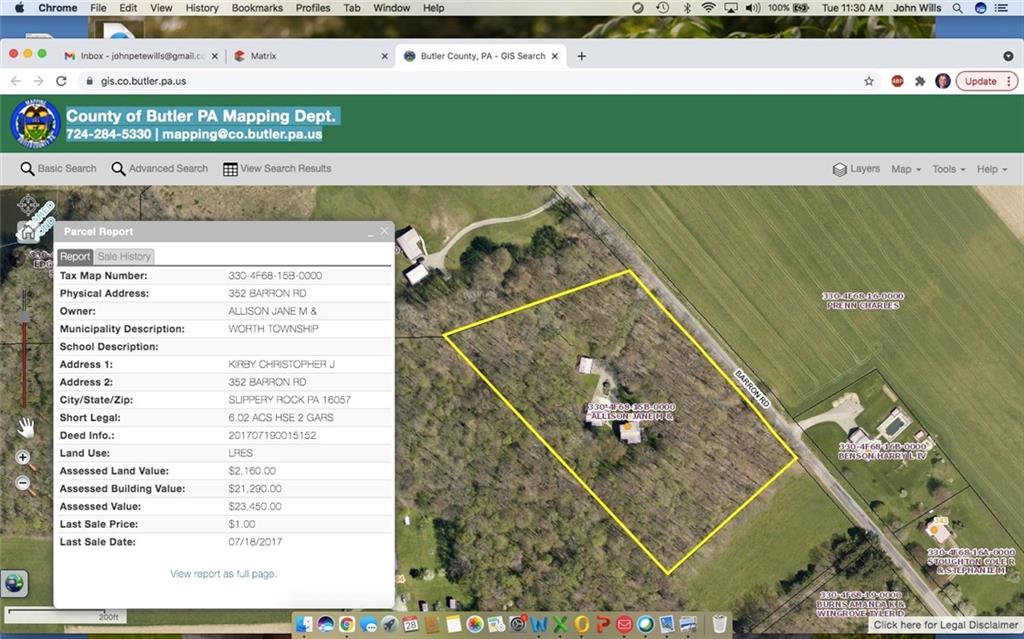
Task: Click the Chrome Update button
Action: (986, 81)
